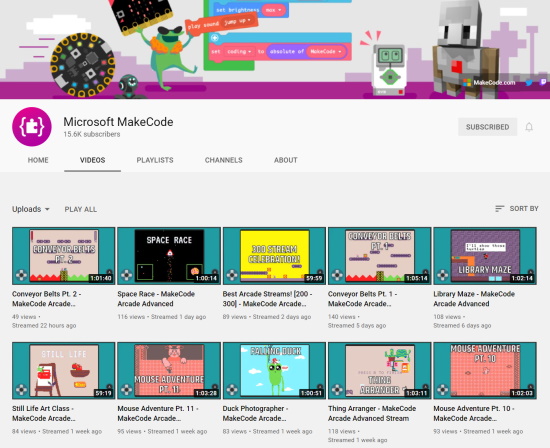The image size is (550, 448).
Task: Click title Mouse Adventure Pt. 10
Action: pyautogui.click(x=474, y=414)
